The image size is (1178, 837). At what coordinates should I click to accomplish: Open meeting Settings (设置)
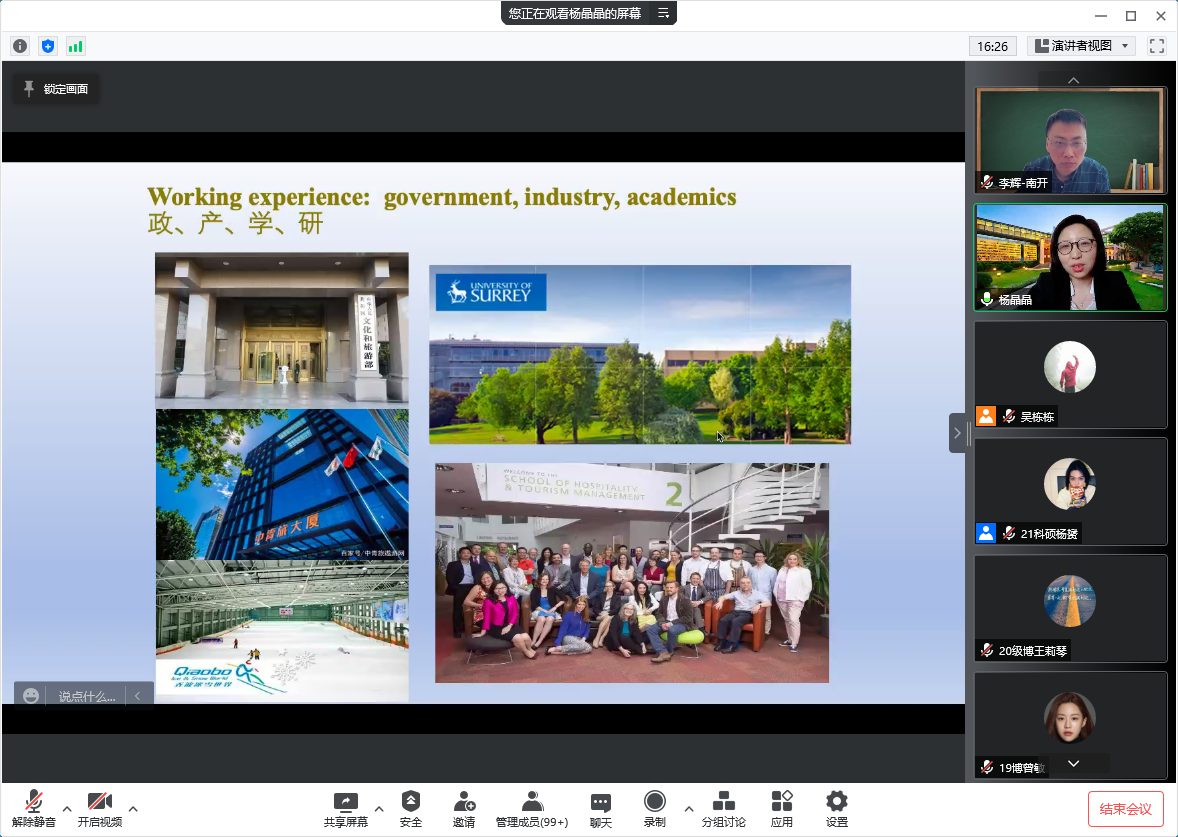[x=837, y=808]
